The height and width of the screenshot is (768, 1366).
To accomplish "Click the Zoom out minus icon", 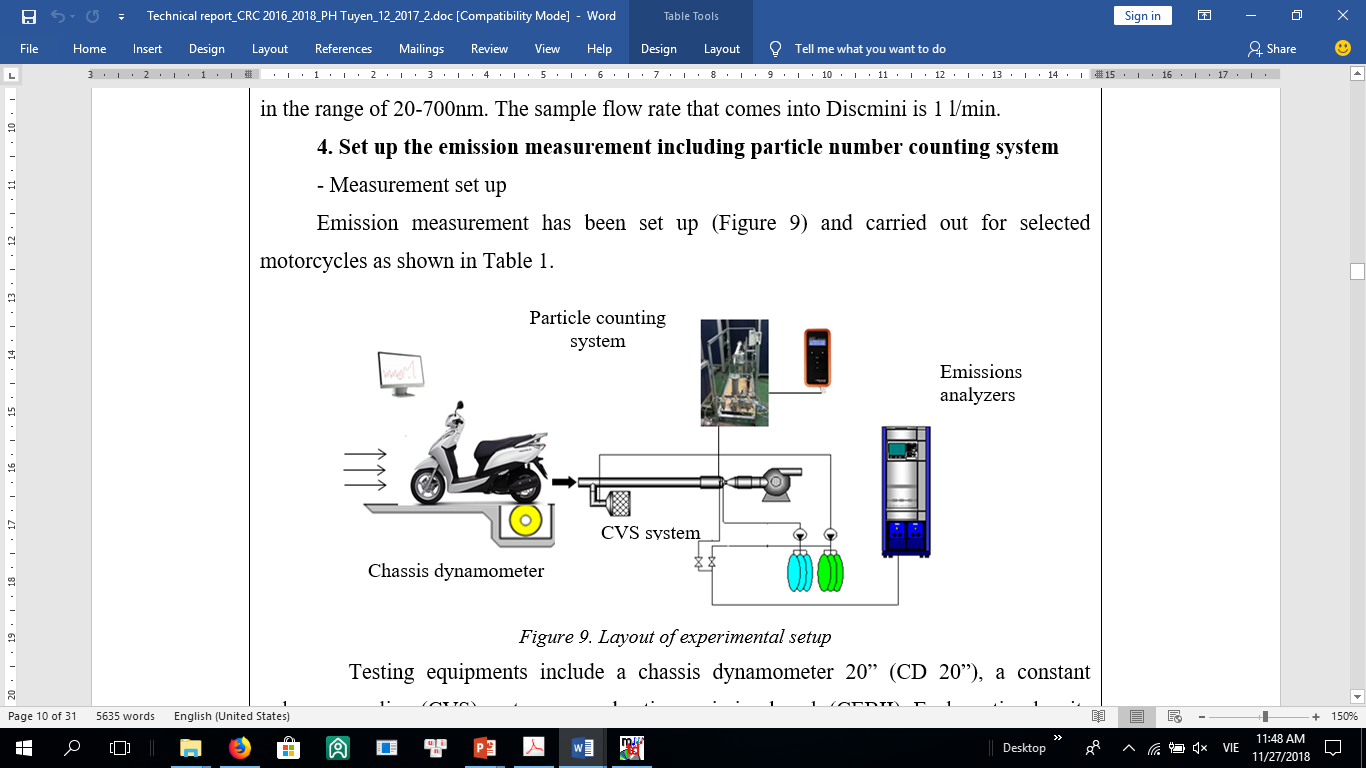I will (1211, 716).
